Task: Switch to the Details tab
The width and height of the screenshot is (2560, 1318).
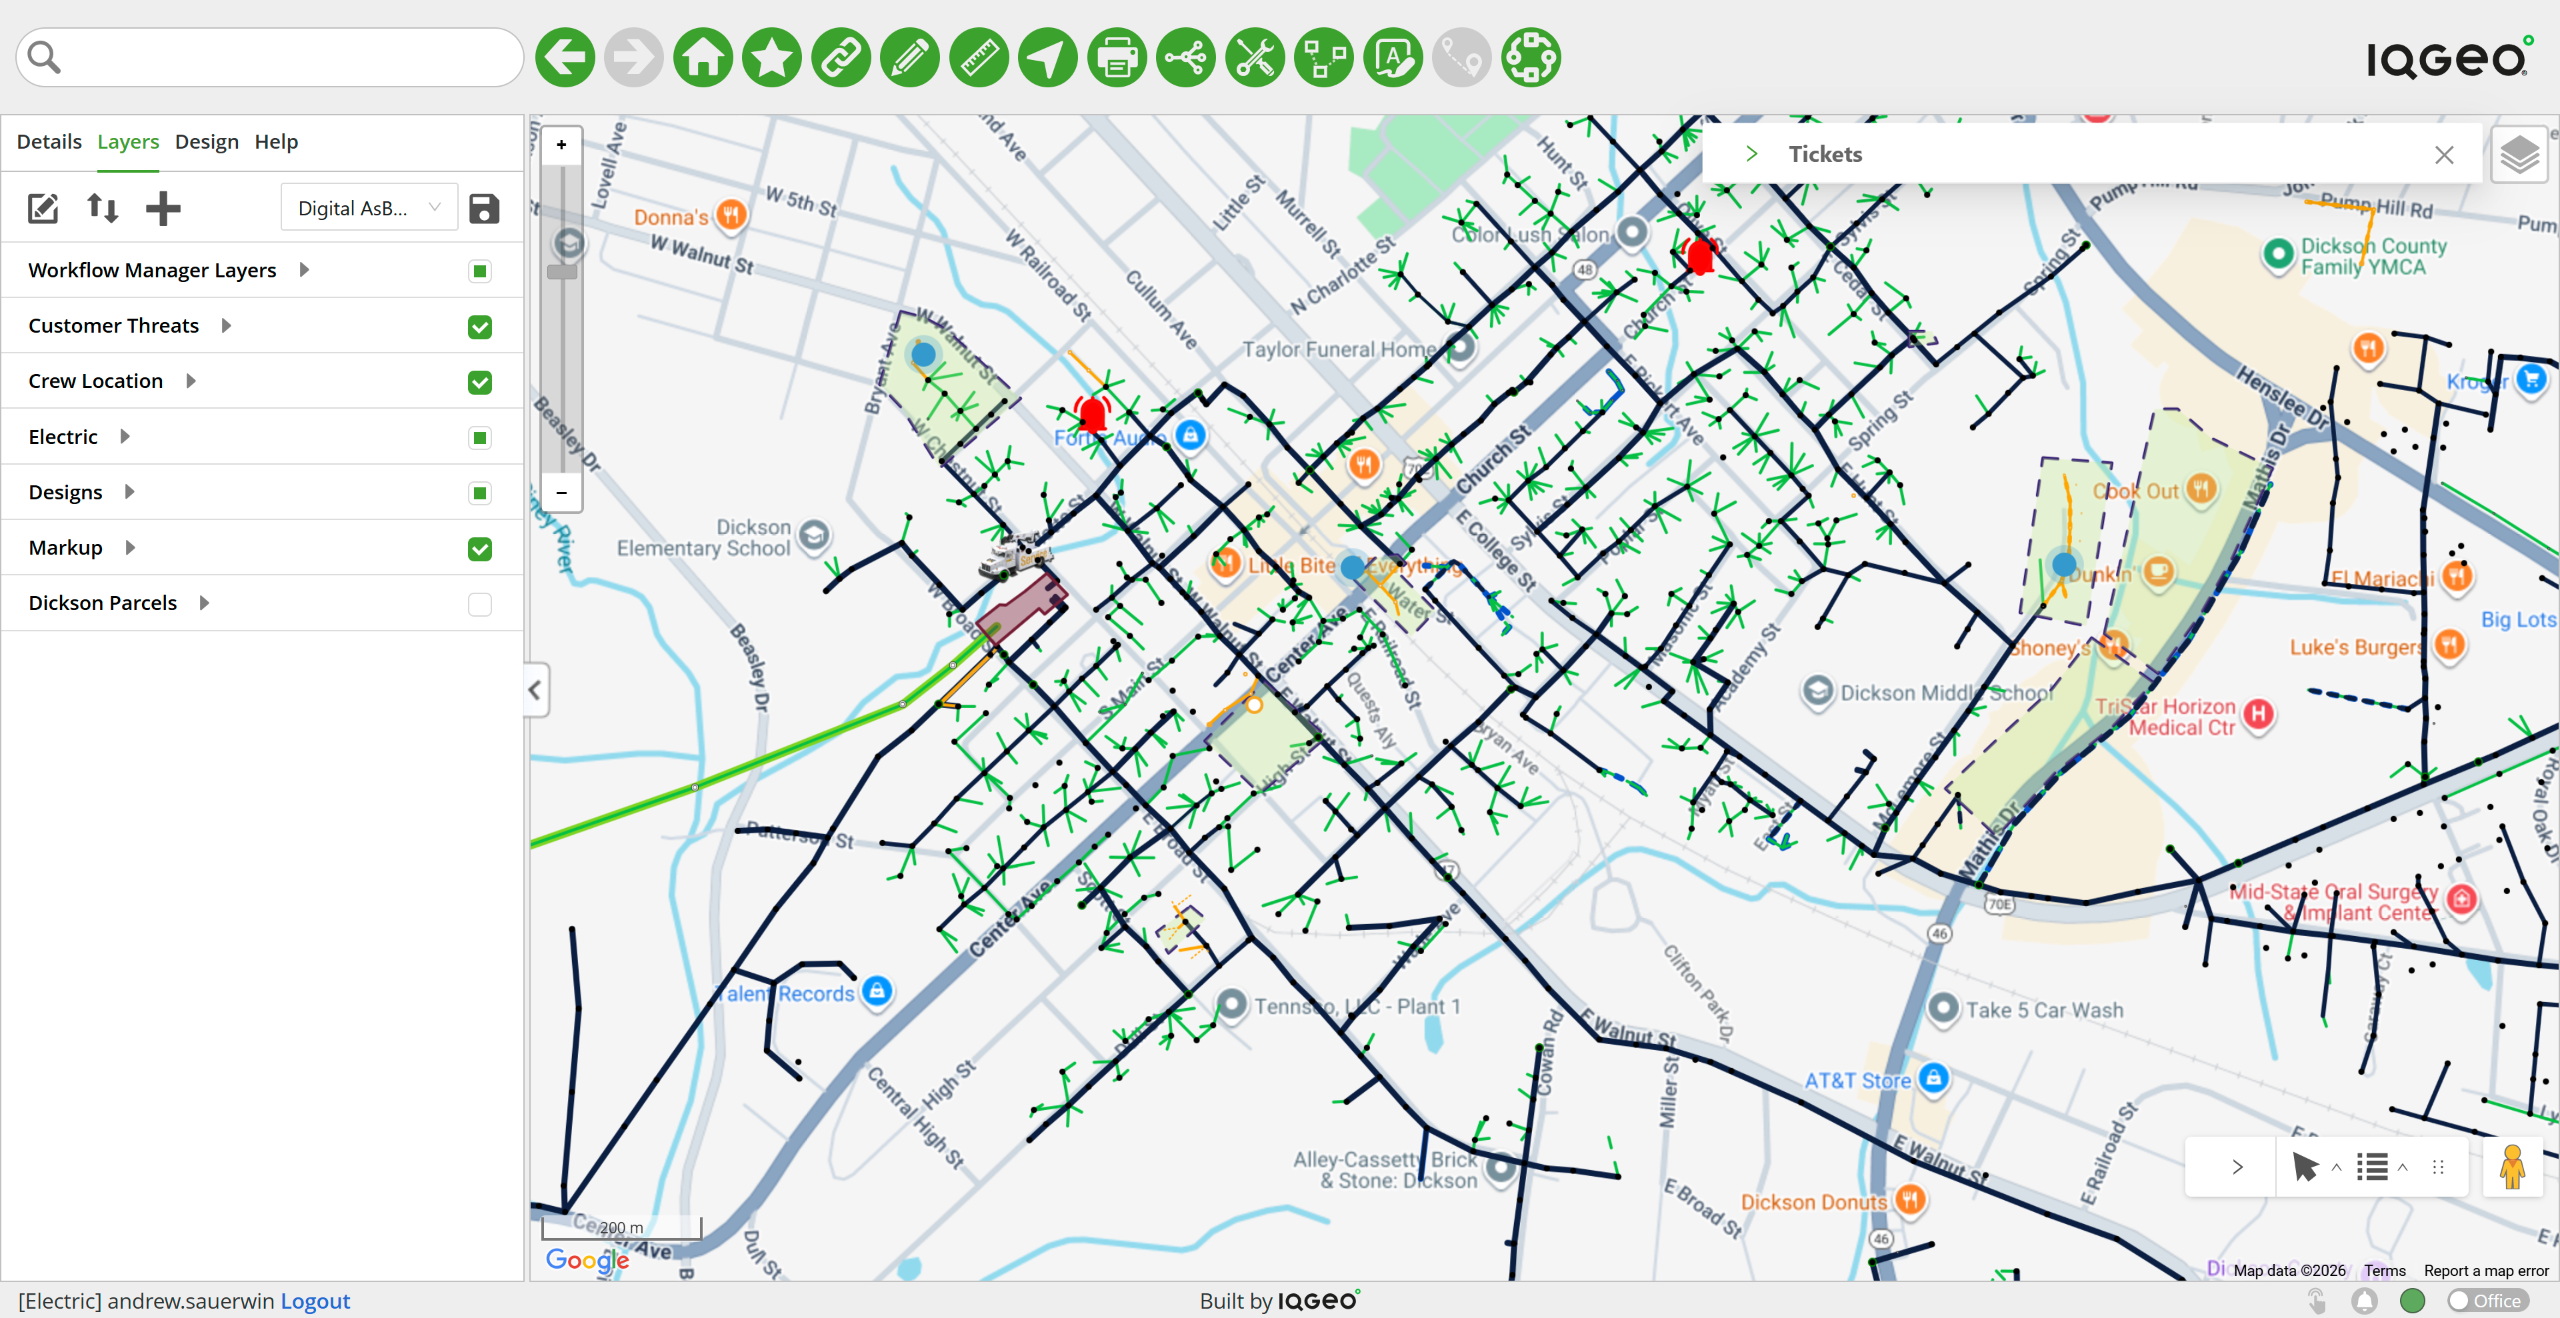Action: 49,141
